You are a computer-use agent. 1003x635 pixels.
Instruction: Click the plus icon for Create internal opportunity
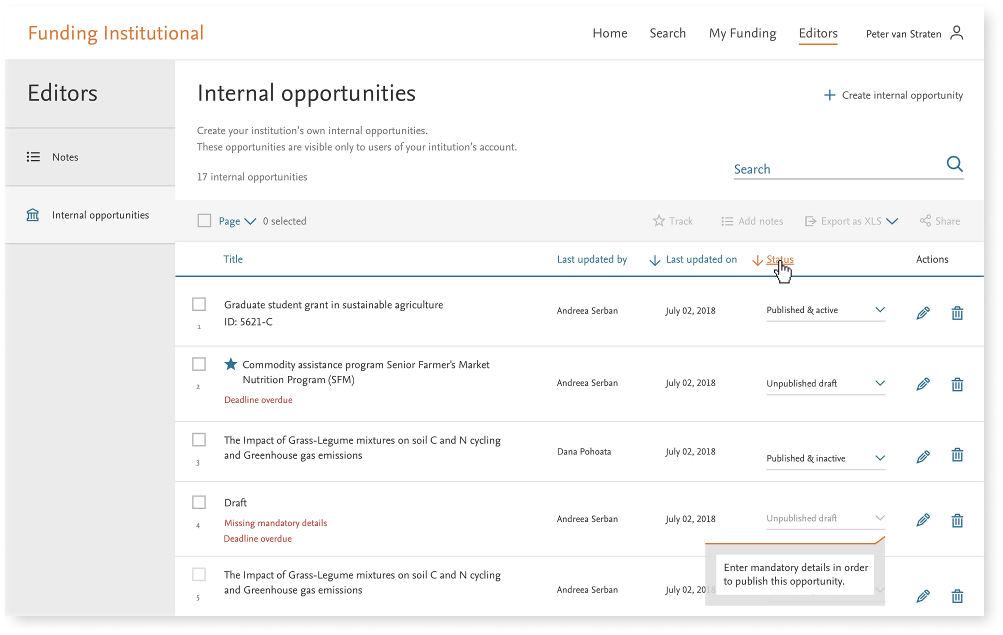829,95
